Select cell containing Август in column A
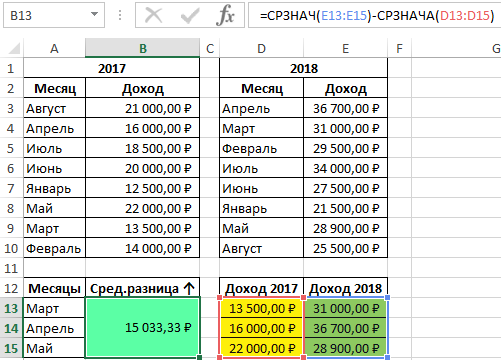 [x=55, y=108]
